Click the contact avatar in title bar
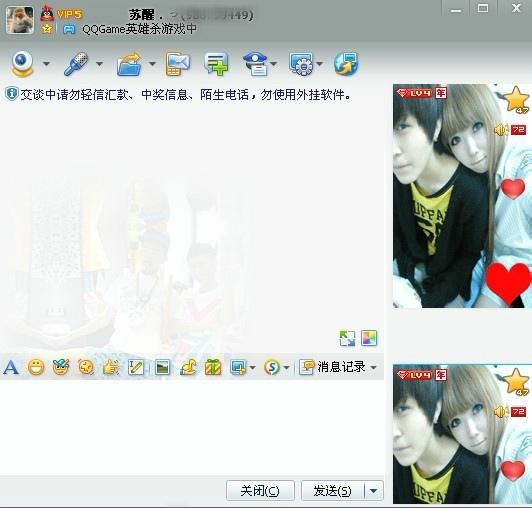532x508 pixels. pos(20,20)
